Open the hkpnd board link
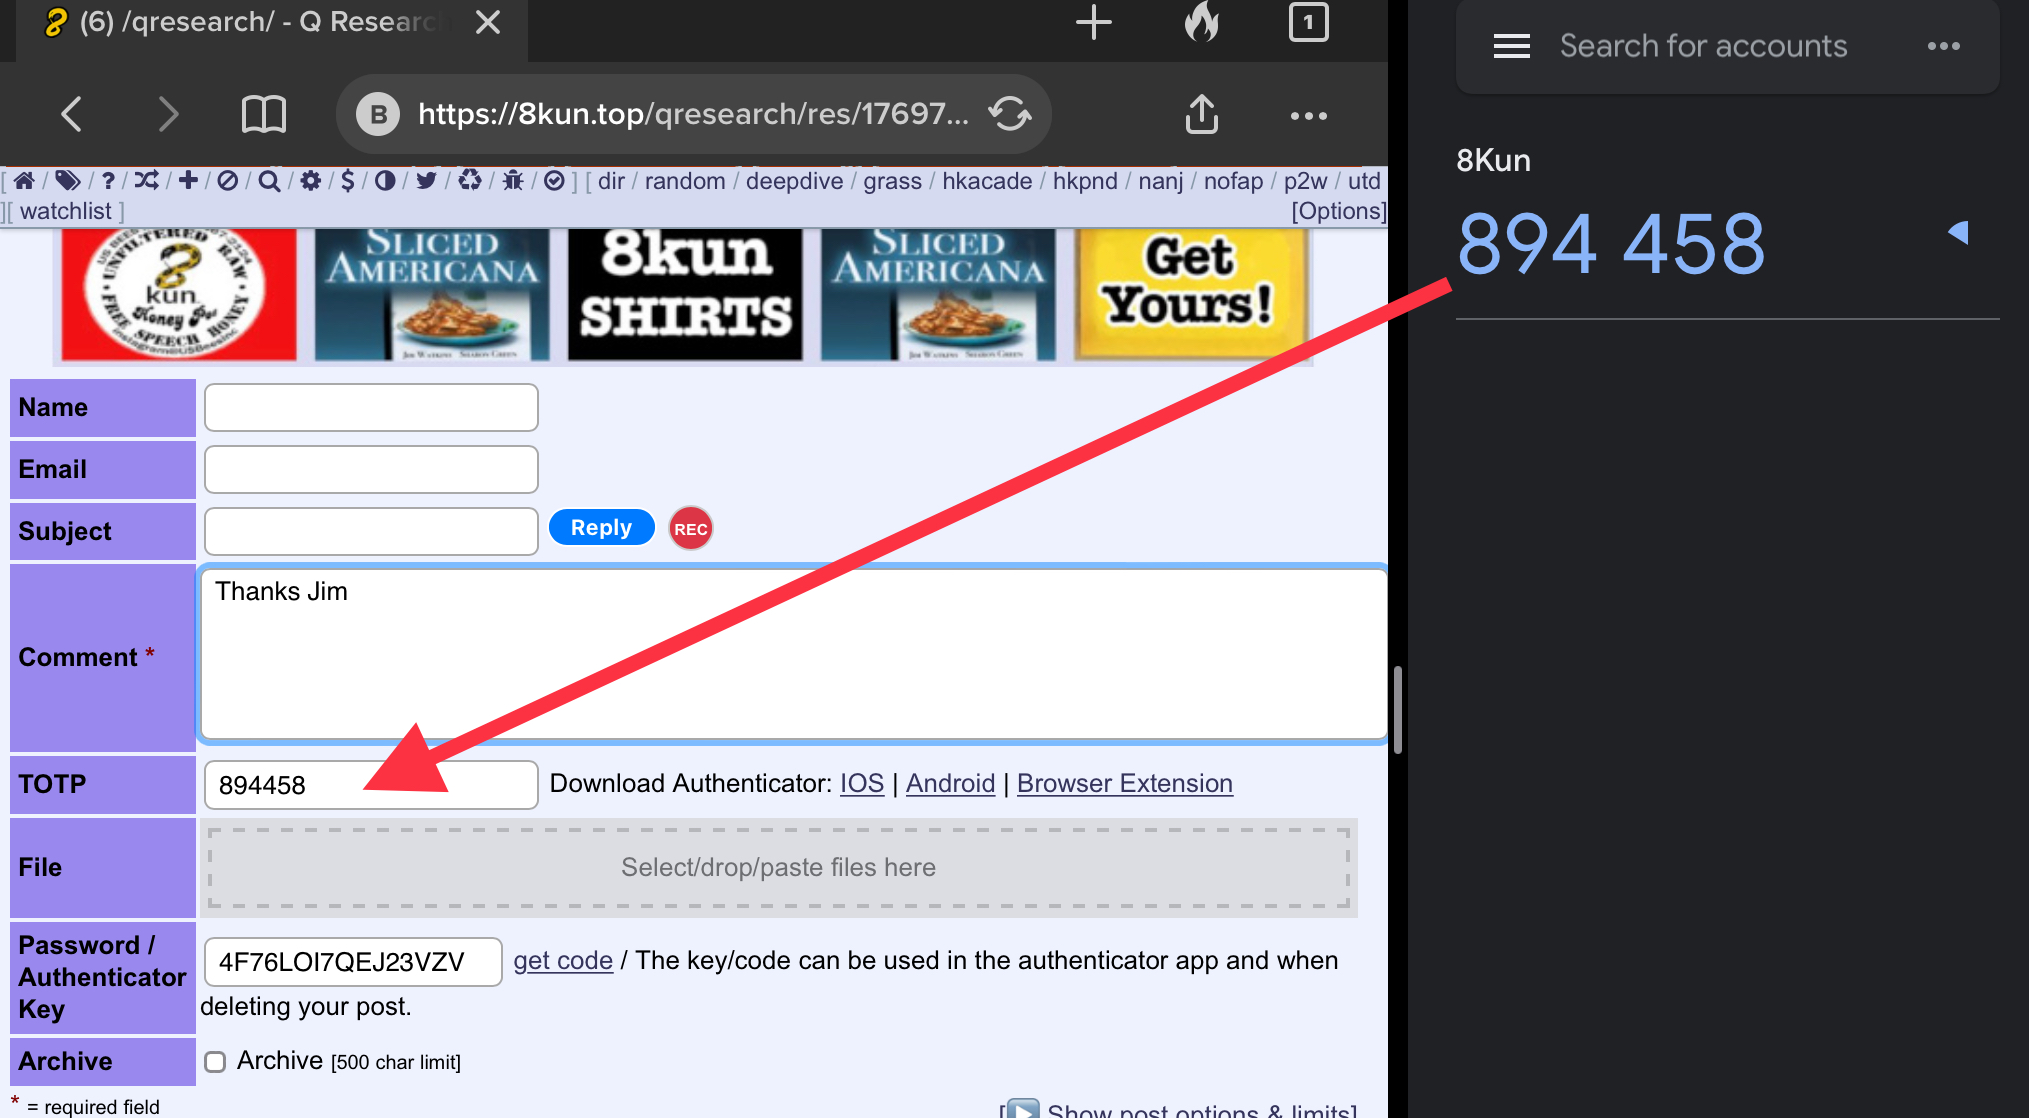The height and width of the screenshot is (1118, 2029). pyautogui.click(x=1085, y=181)
